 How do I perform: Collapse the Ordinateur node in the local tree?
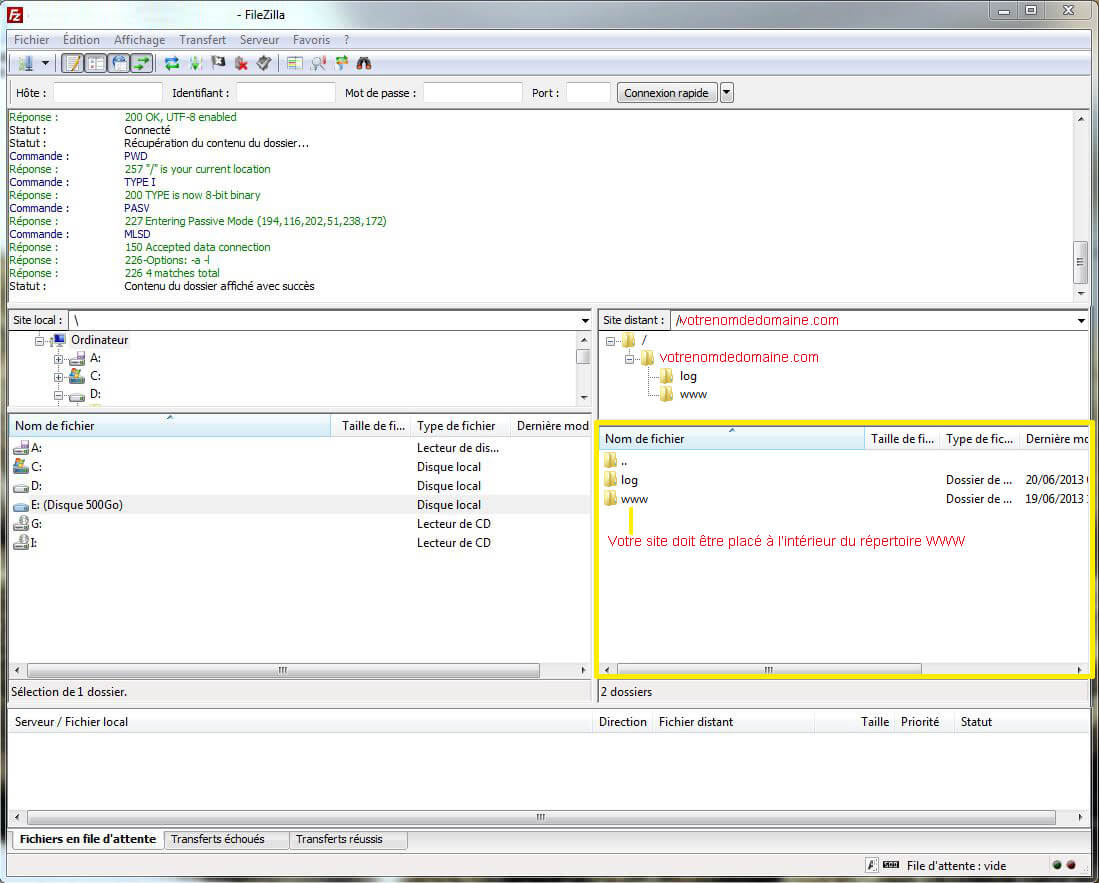(x=39, y=341)
